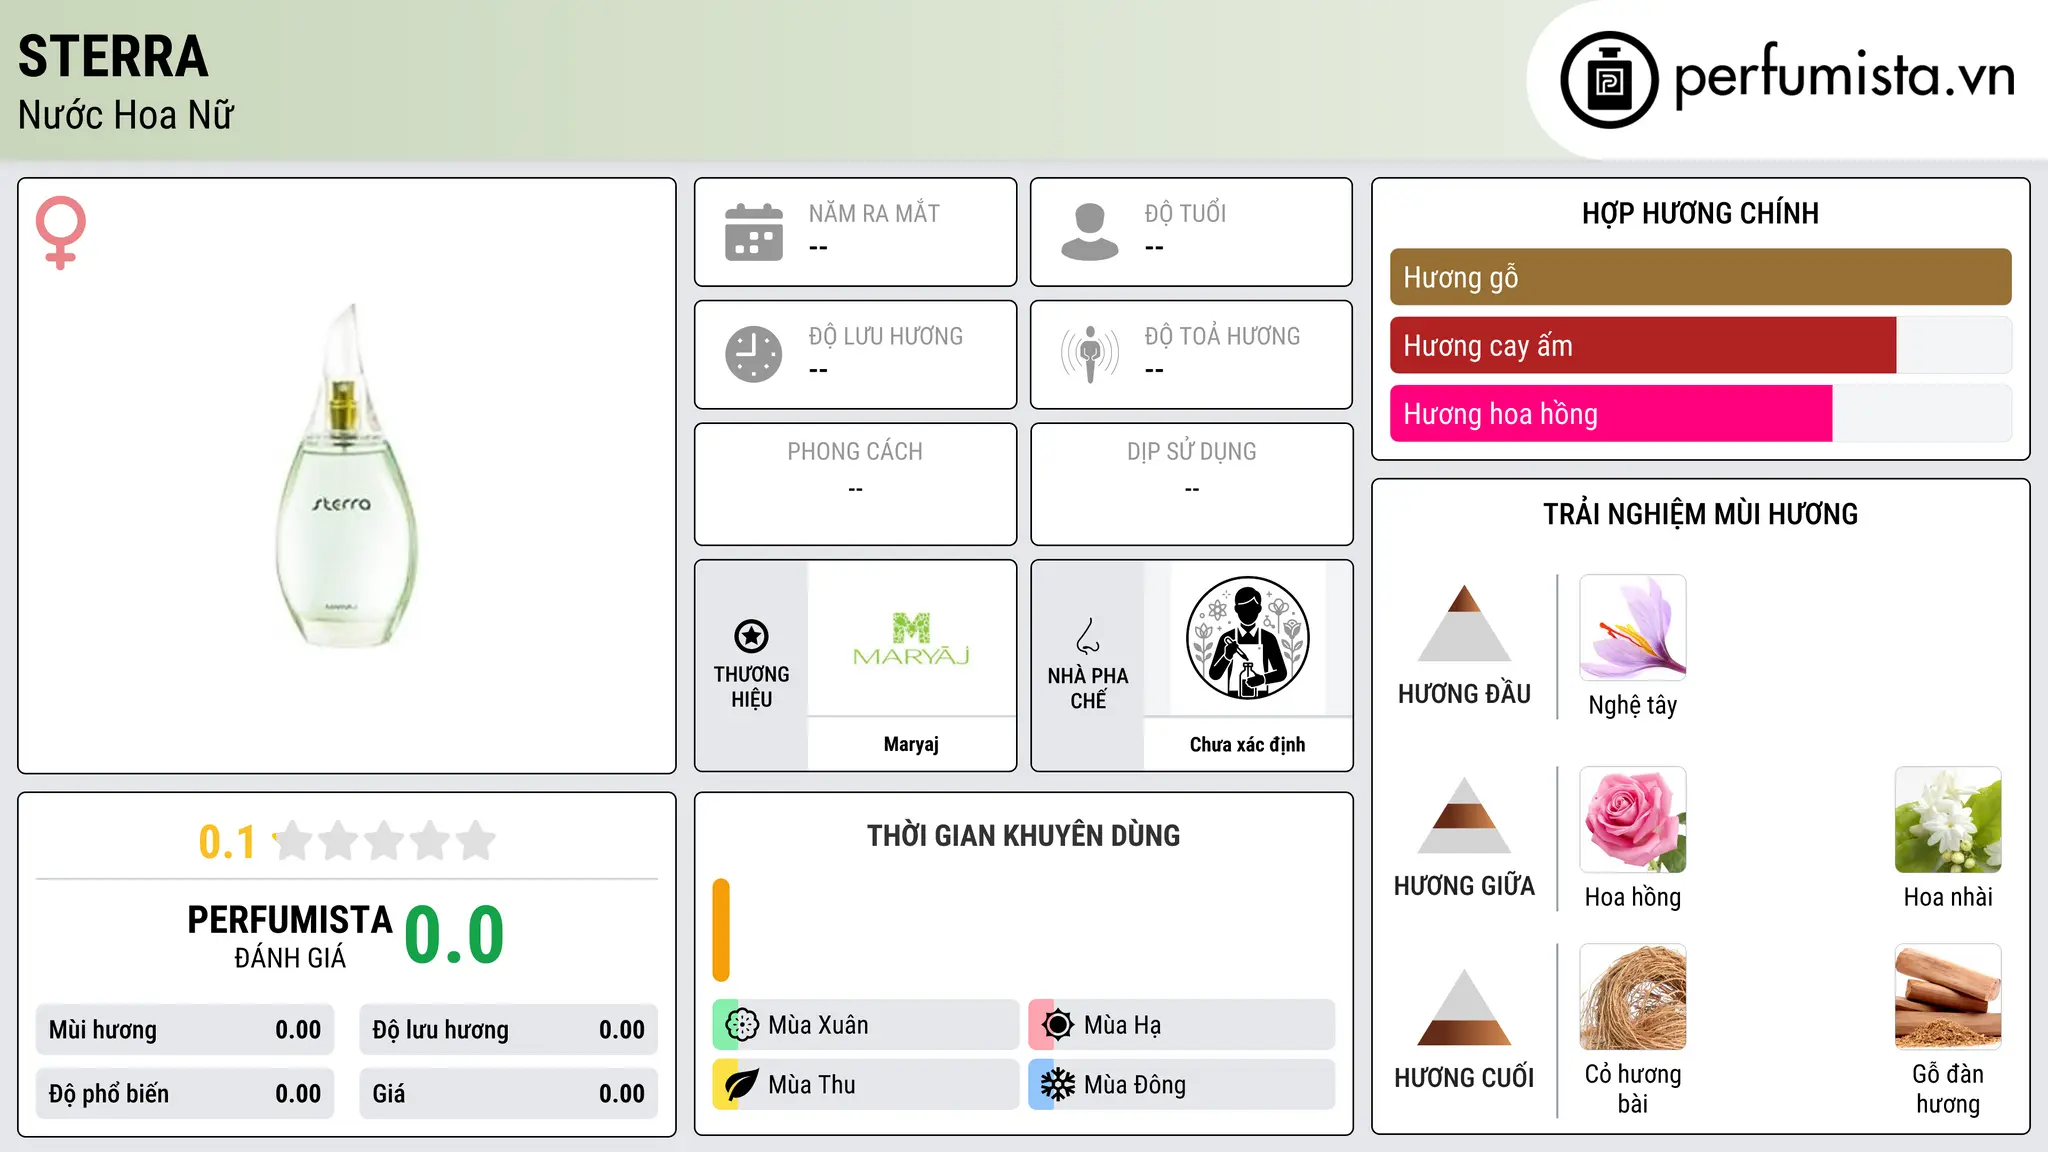Image resolution: width=2048 pixels, height=1152 pixels.
Task: Click the Chưa xác định perfumer label
Action: click(x=1247, y=744)
